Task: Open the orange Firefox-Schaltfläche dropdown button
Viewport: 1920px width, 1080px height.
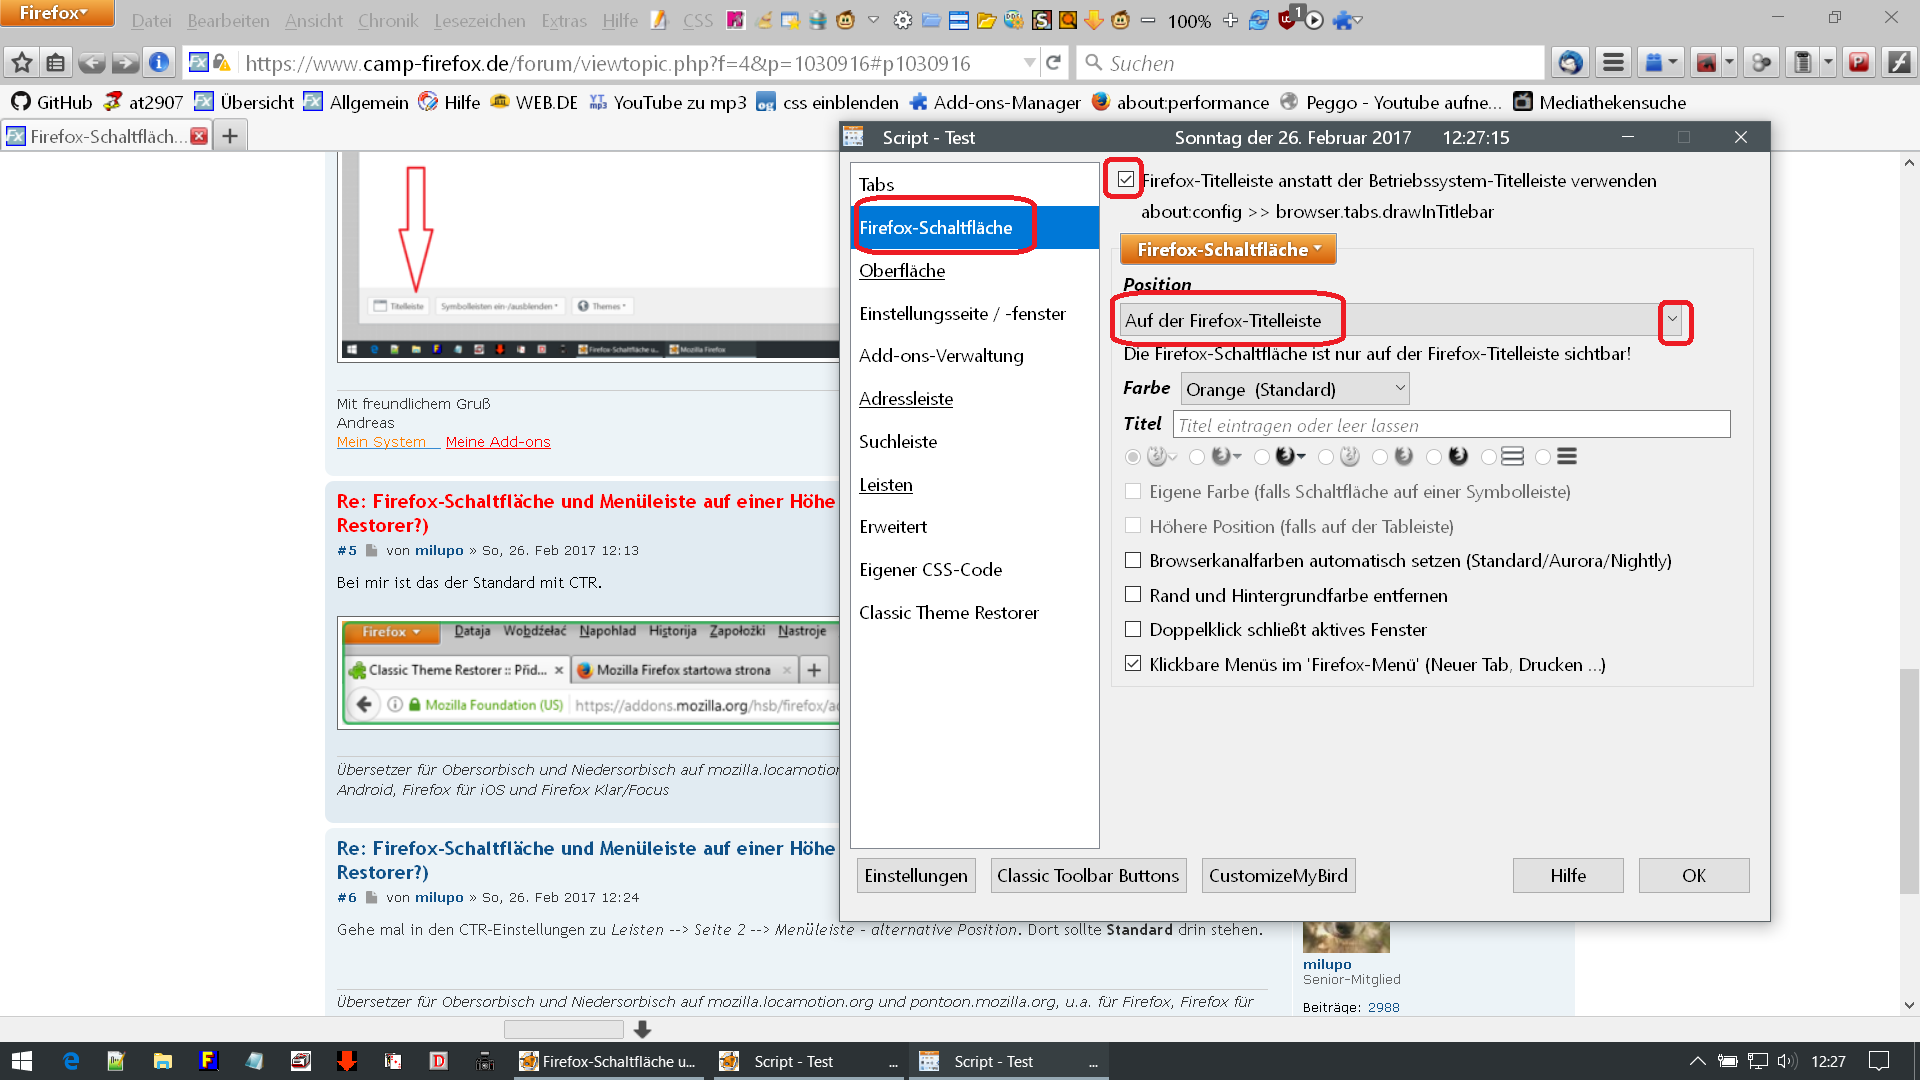Action: (x=1228, y=249)
